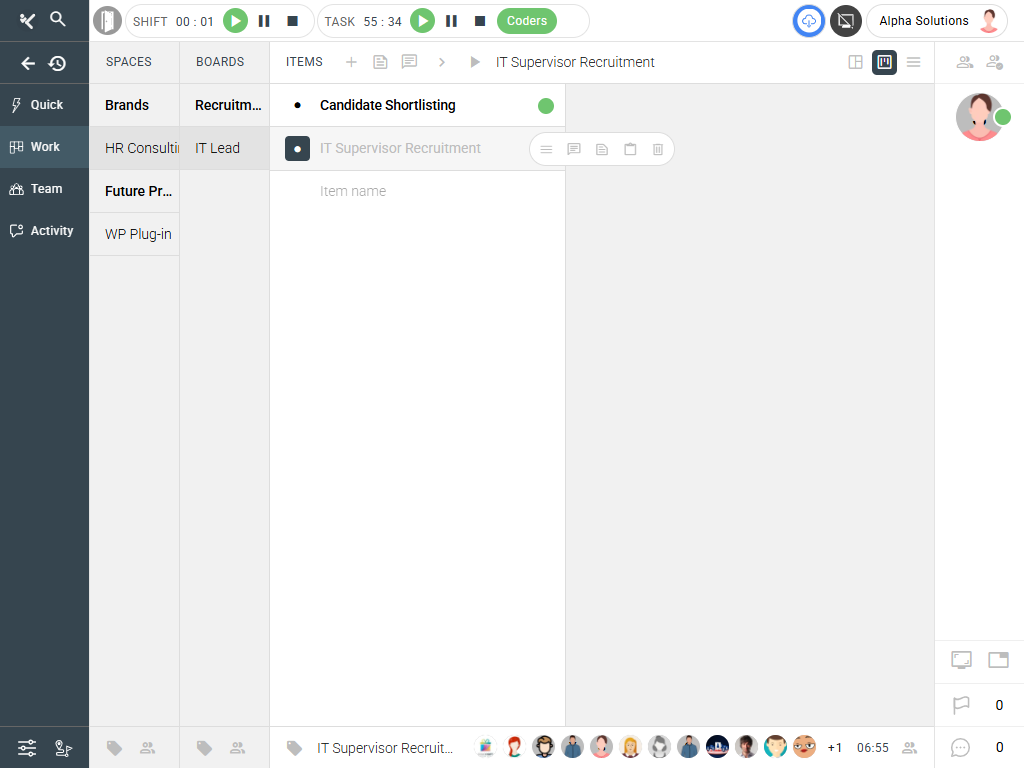This screenshot has height=768, width=1024.
Task: Click the add item plus icon
Action: (351, 62)
